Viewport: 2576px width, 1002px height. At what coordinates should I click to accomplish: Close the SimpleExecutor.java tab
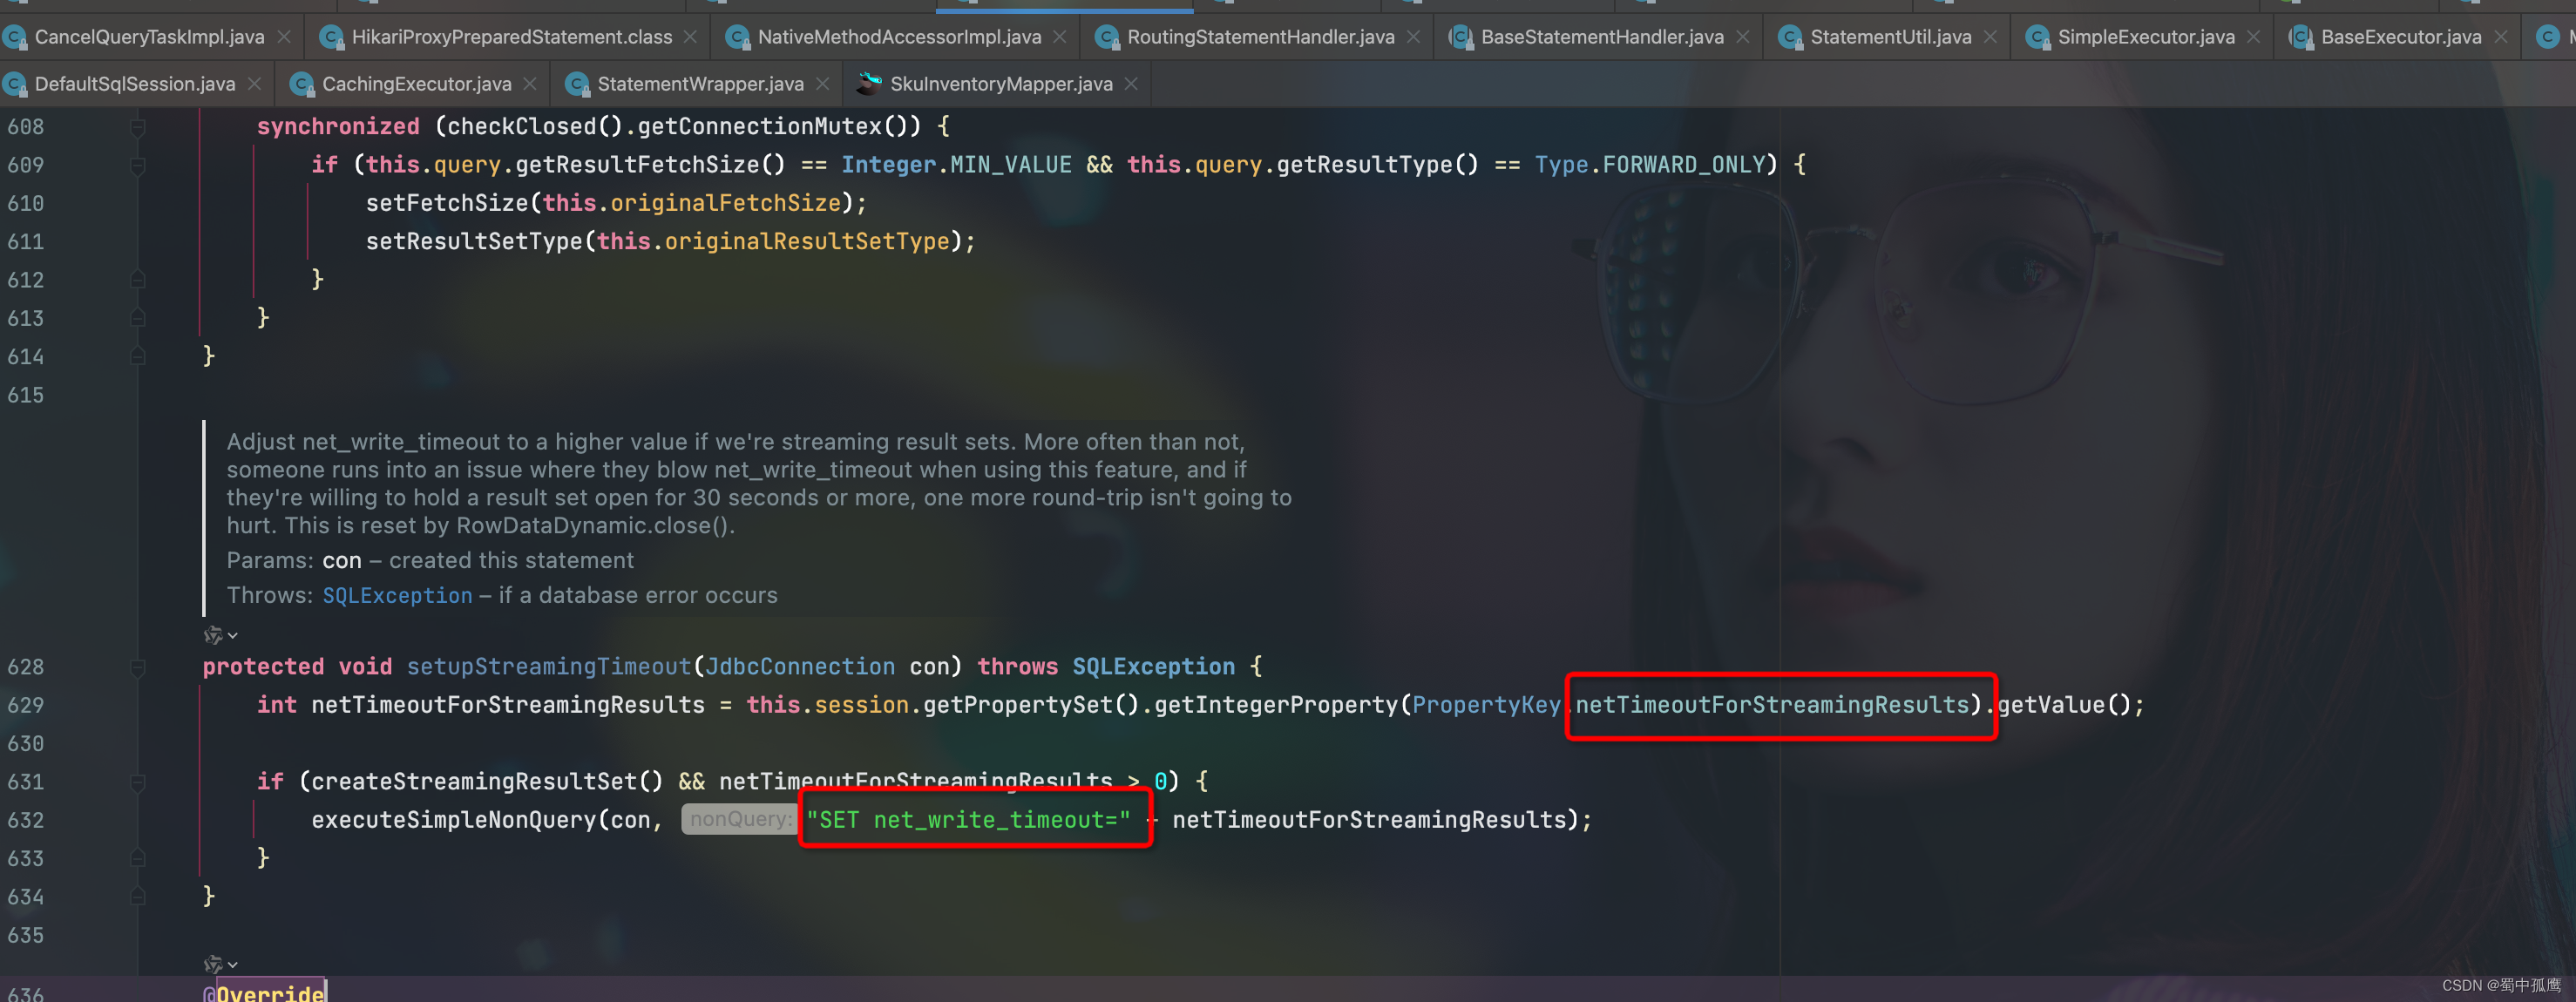tap(2253, 37)
